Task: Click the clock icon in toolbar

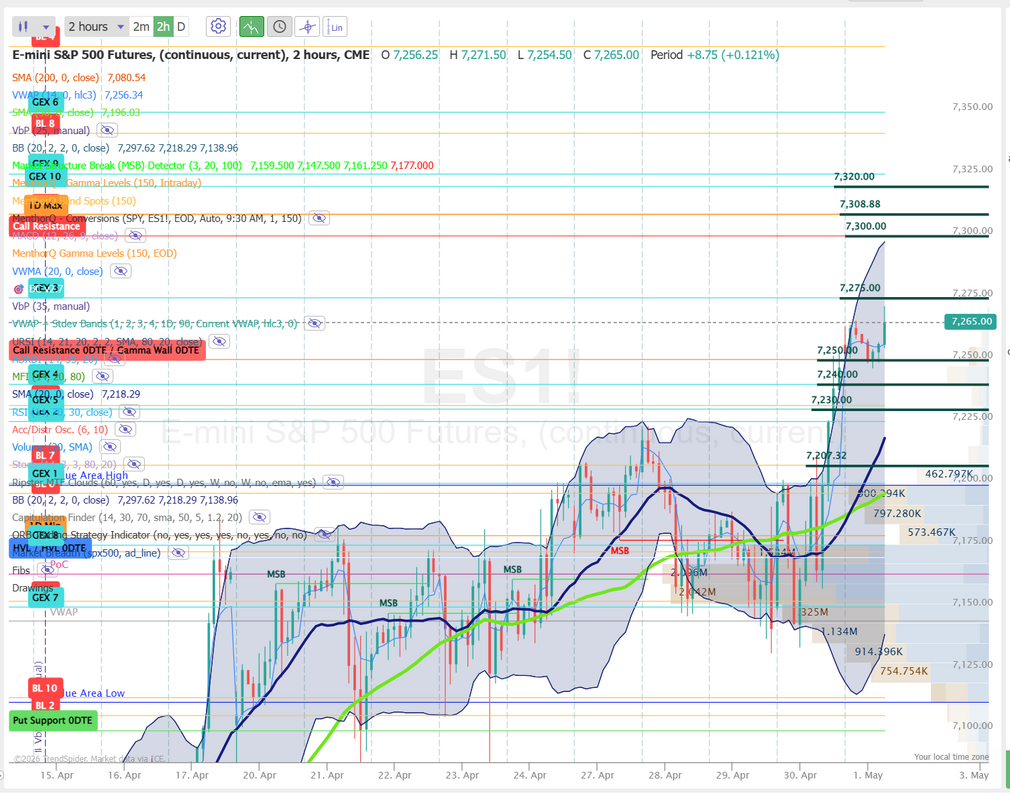Action: (x=280, y=26)
